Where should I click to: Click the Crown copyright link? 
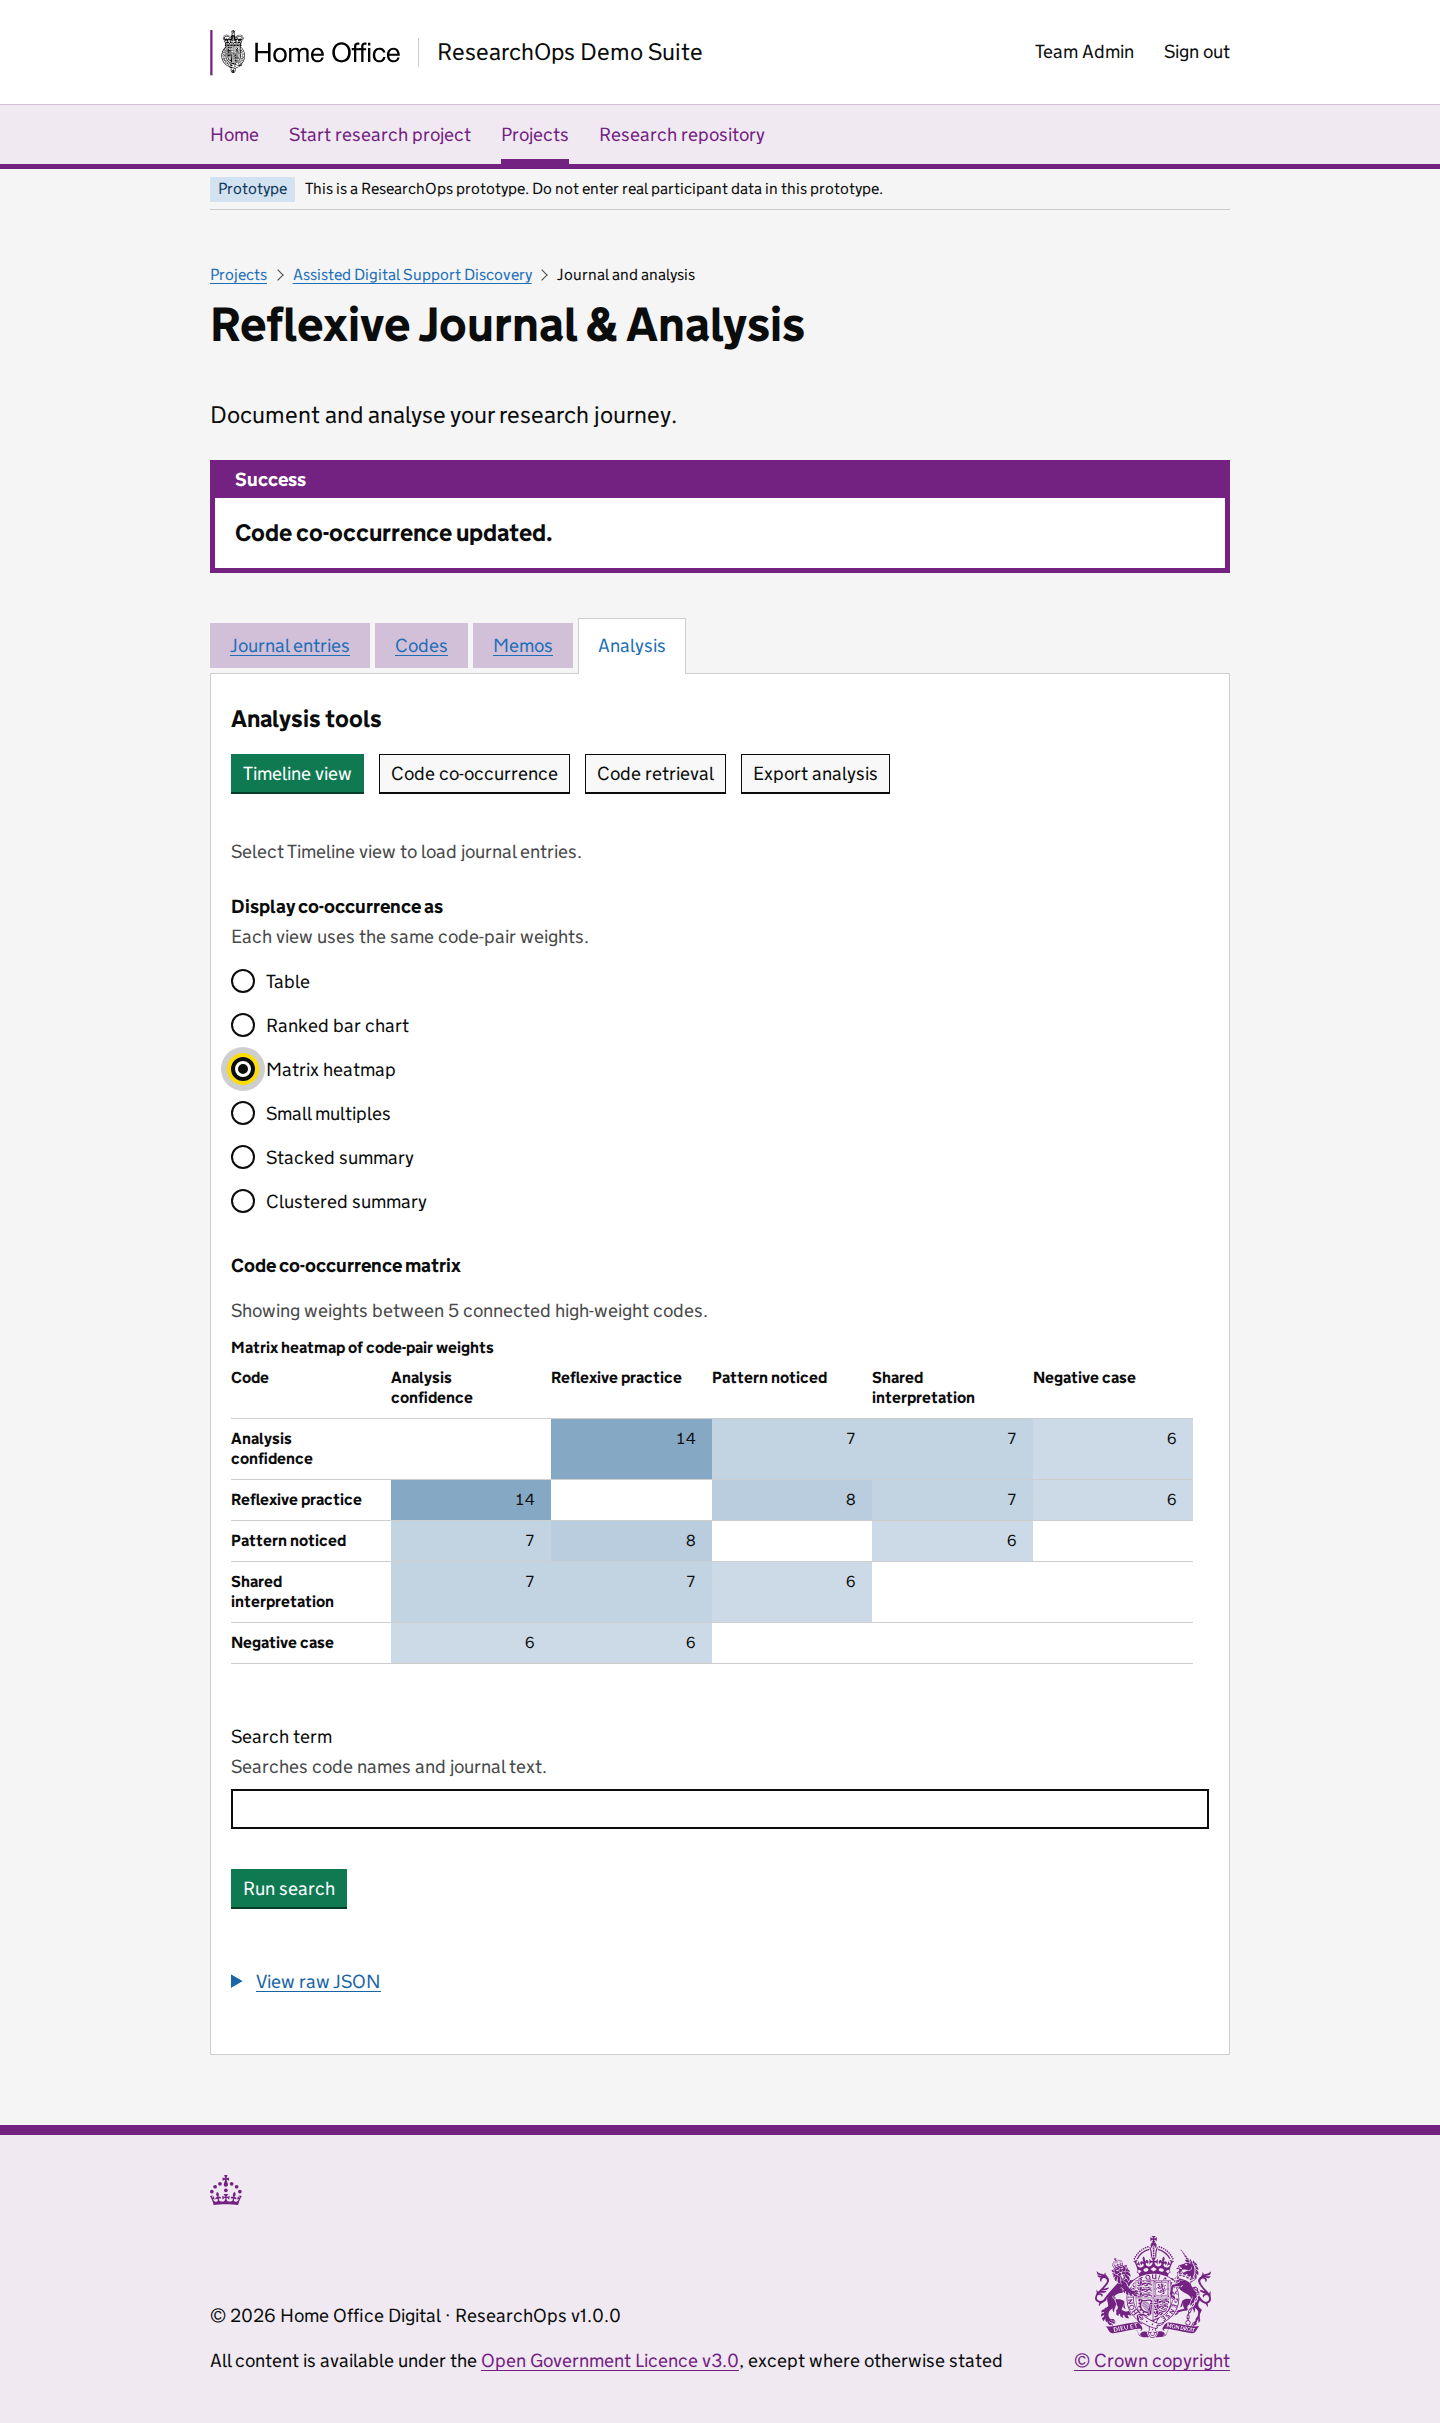click(1152, 2361)
